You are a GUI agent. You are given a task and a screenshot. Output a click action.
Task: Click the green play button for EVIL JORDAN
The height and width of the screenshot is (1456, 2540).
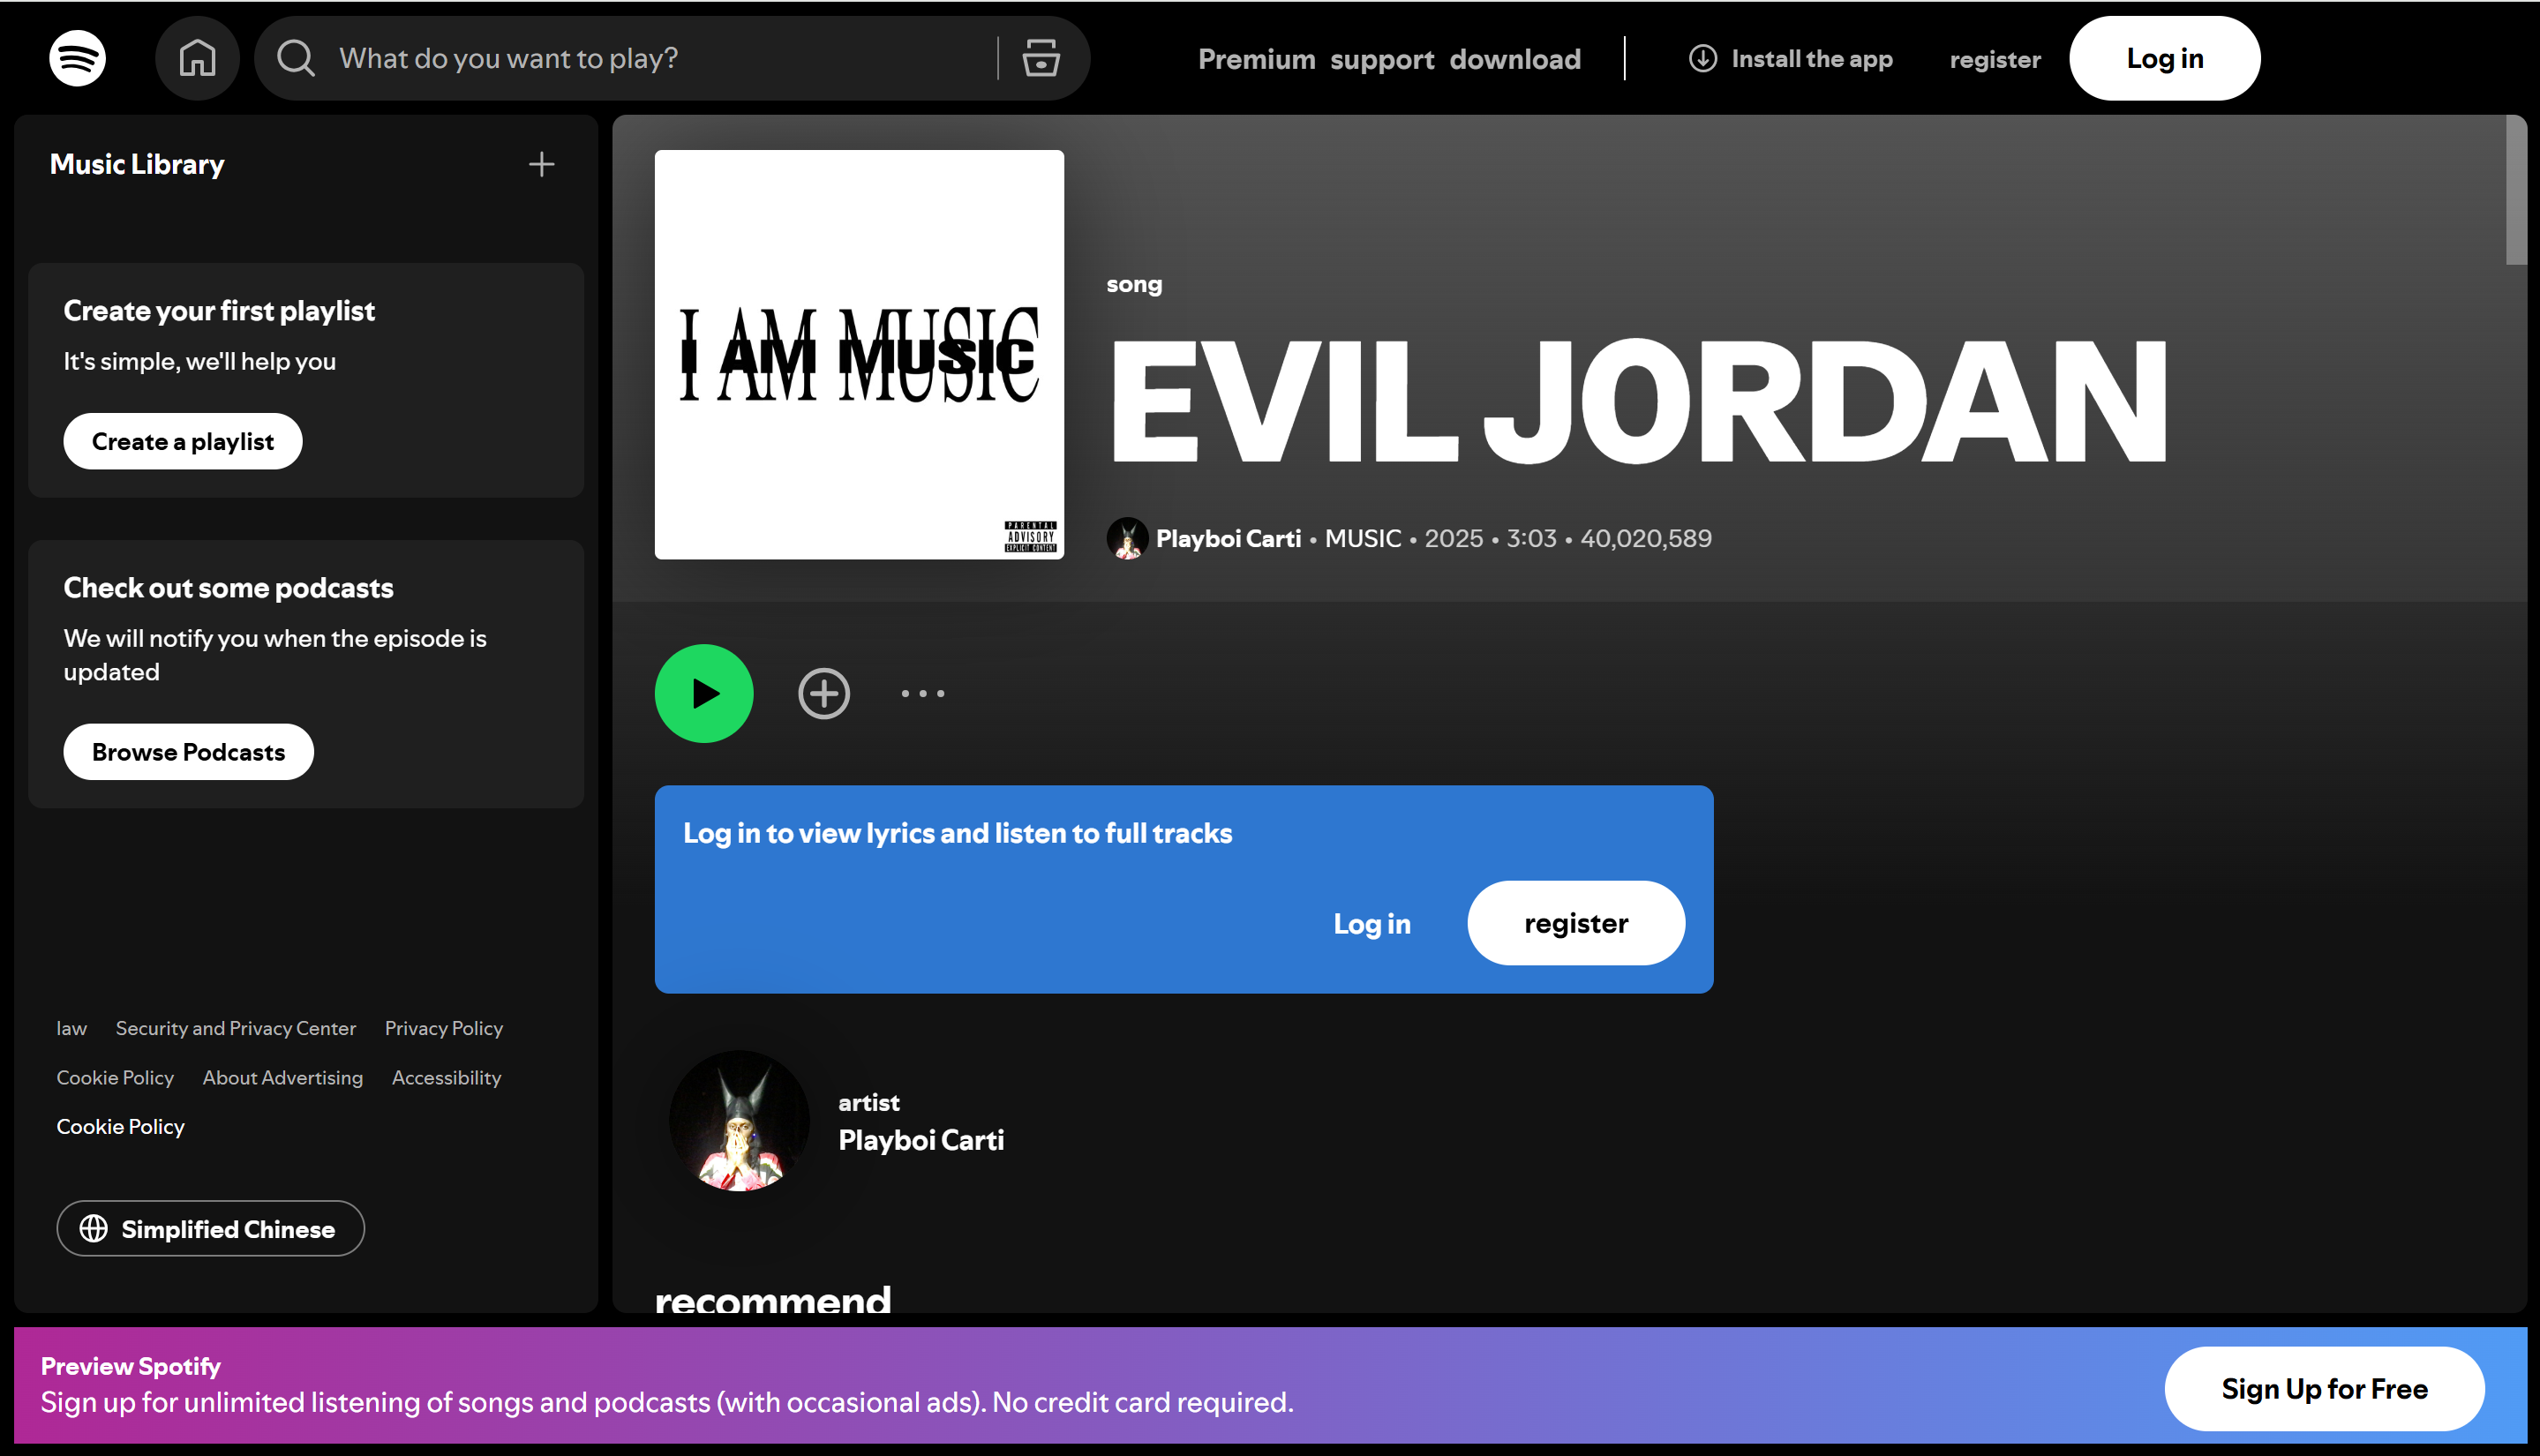click(703, 692)
